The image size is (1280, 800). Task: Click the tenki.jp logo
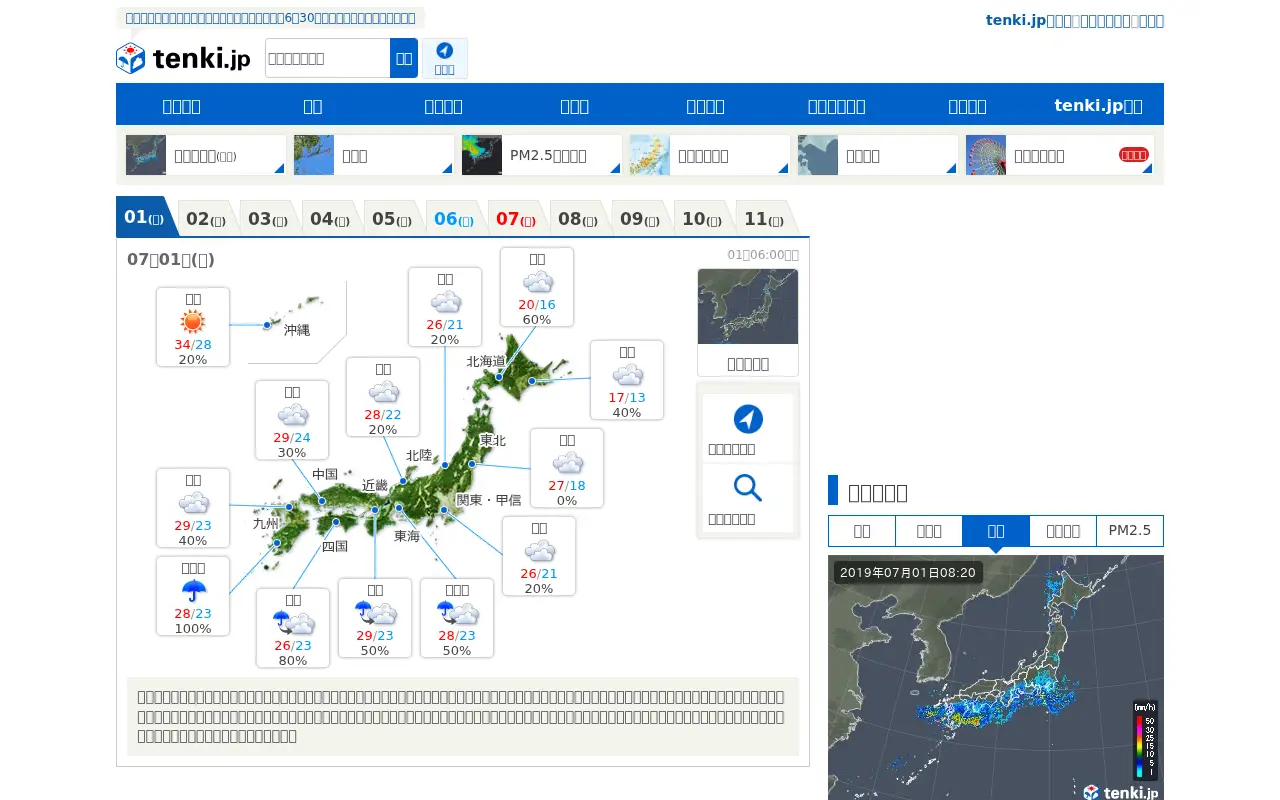[183, 58]
